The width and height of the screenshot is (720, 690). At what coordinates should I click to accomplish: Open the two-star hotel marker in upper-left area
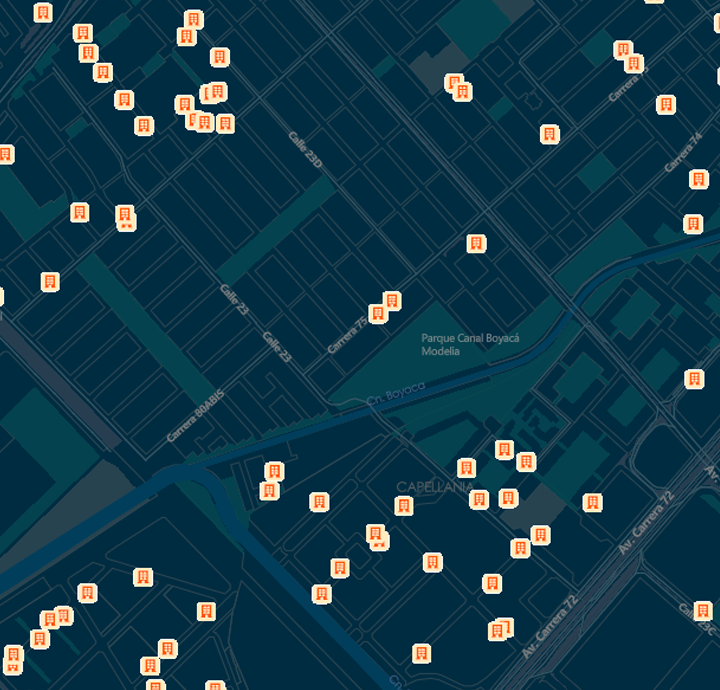pos(125,214)
